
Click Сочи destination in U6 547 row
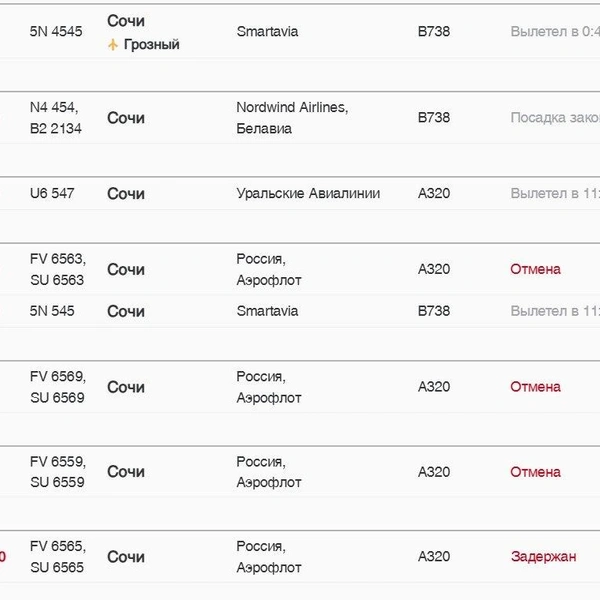[126, 194]
